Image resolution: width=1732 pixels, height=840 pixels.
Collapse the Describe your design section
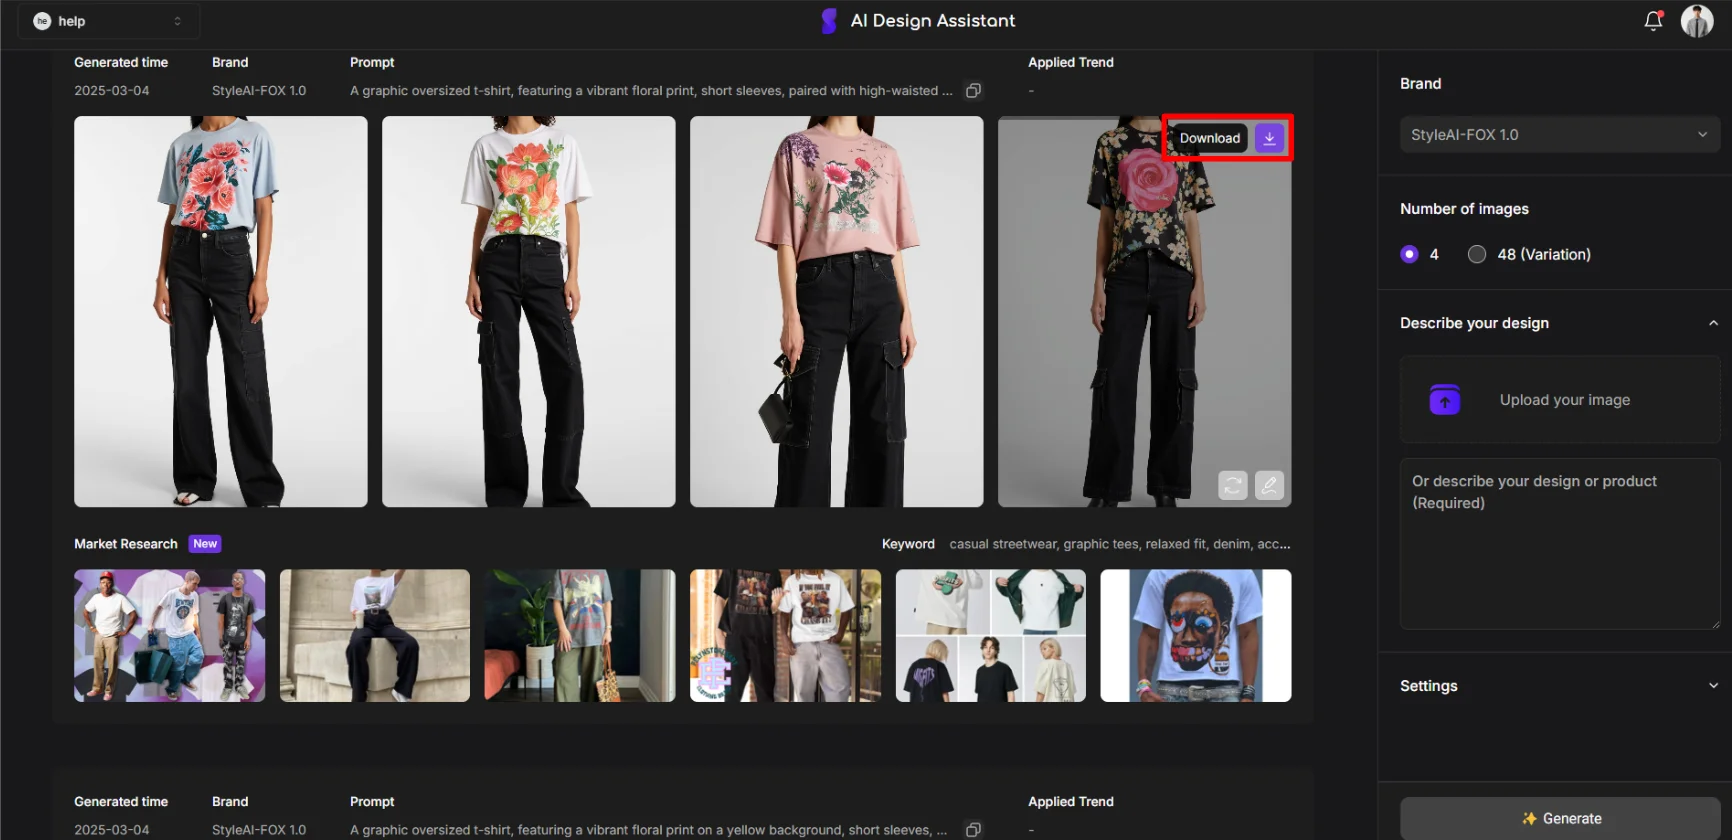(x=1712, y=323)
